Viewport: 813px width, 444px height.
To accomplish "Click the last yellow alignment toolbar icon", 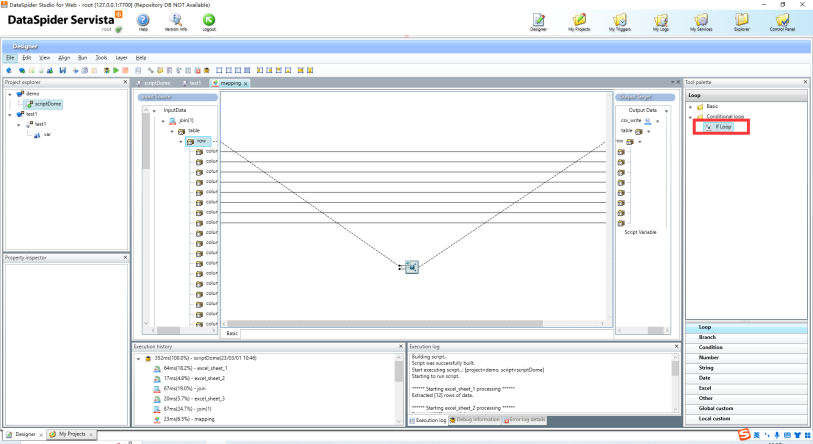I will coord(310,70).
